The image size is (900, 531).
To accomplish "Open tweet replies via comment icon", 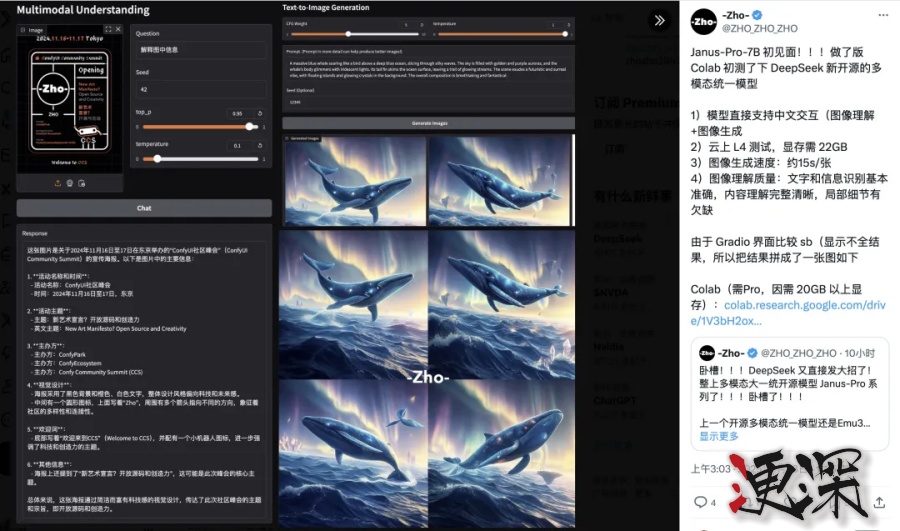I will [x=701, y=500].
